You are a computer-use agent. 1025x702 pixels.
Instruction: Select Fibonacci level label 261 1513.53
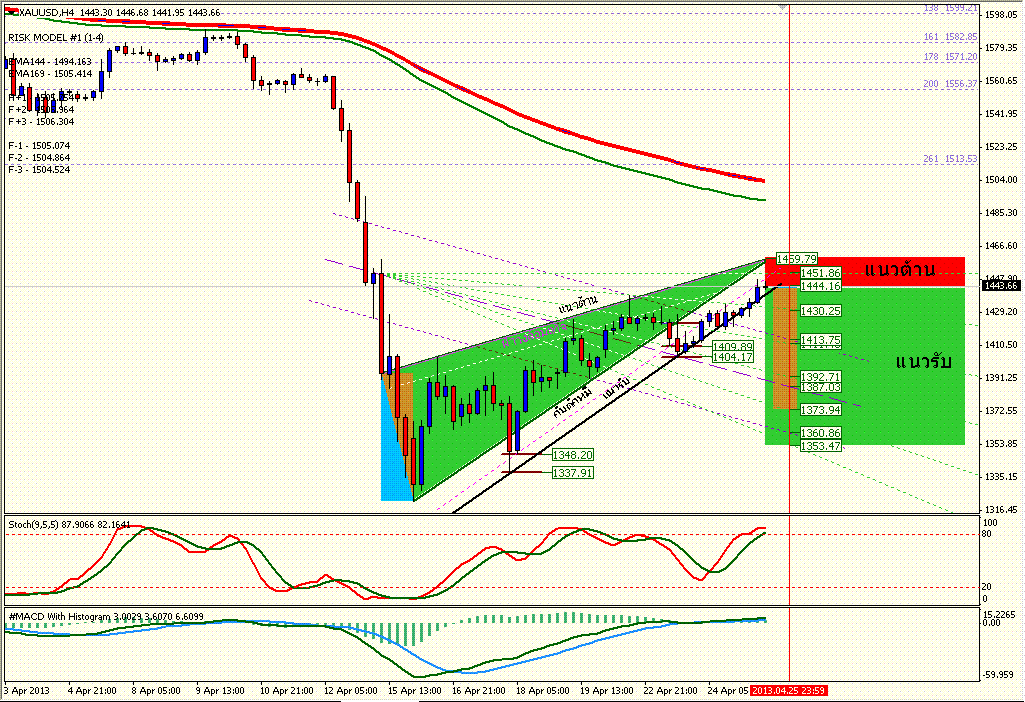(950, 159)
